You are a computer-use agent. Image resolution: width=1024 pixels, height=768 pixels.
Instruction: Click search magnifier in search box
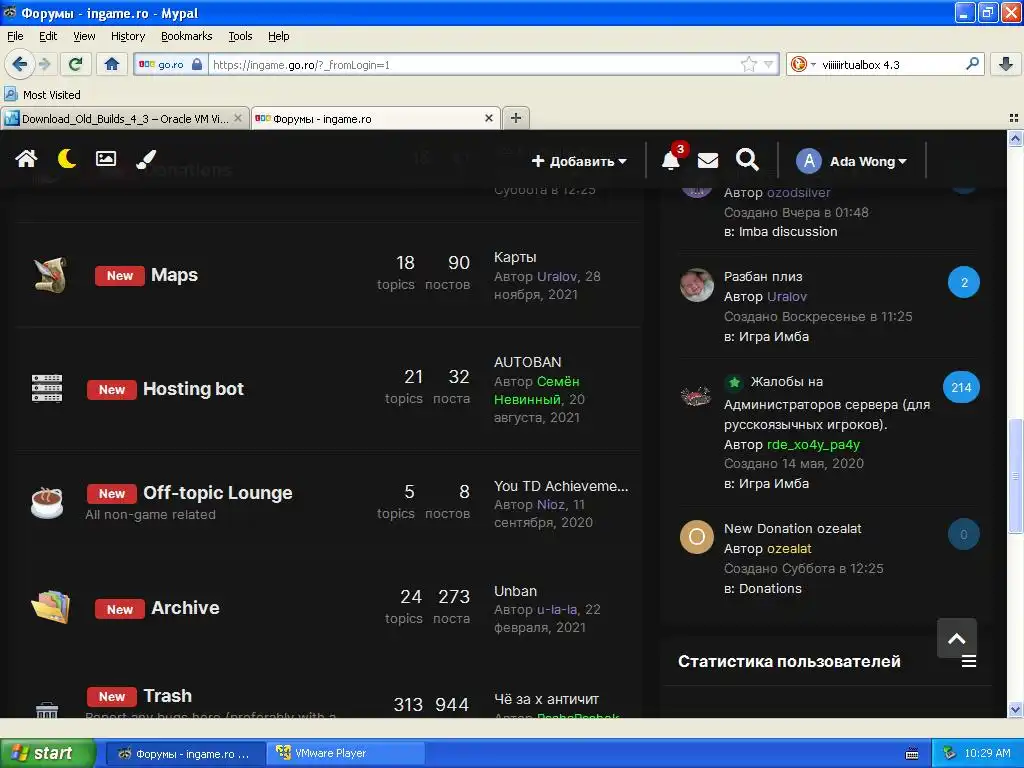click(x=972, y=64)
